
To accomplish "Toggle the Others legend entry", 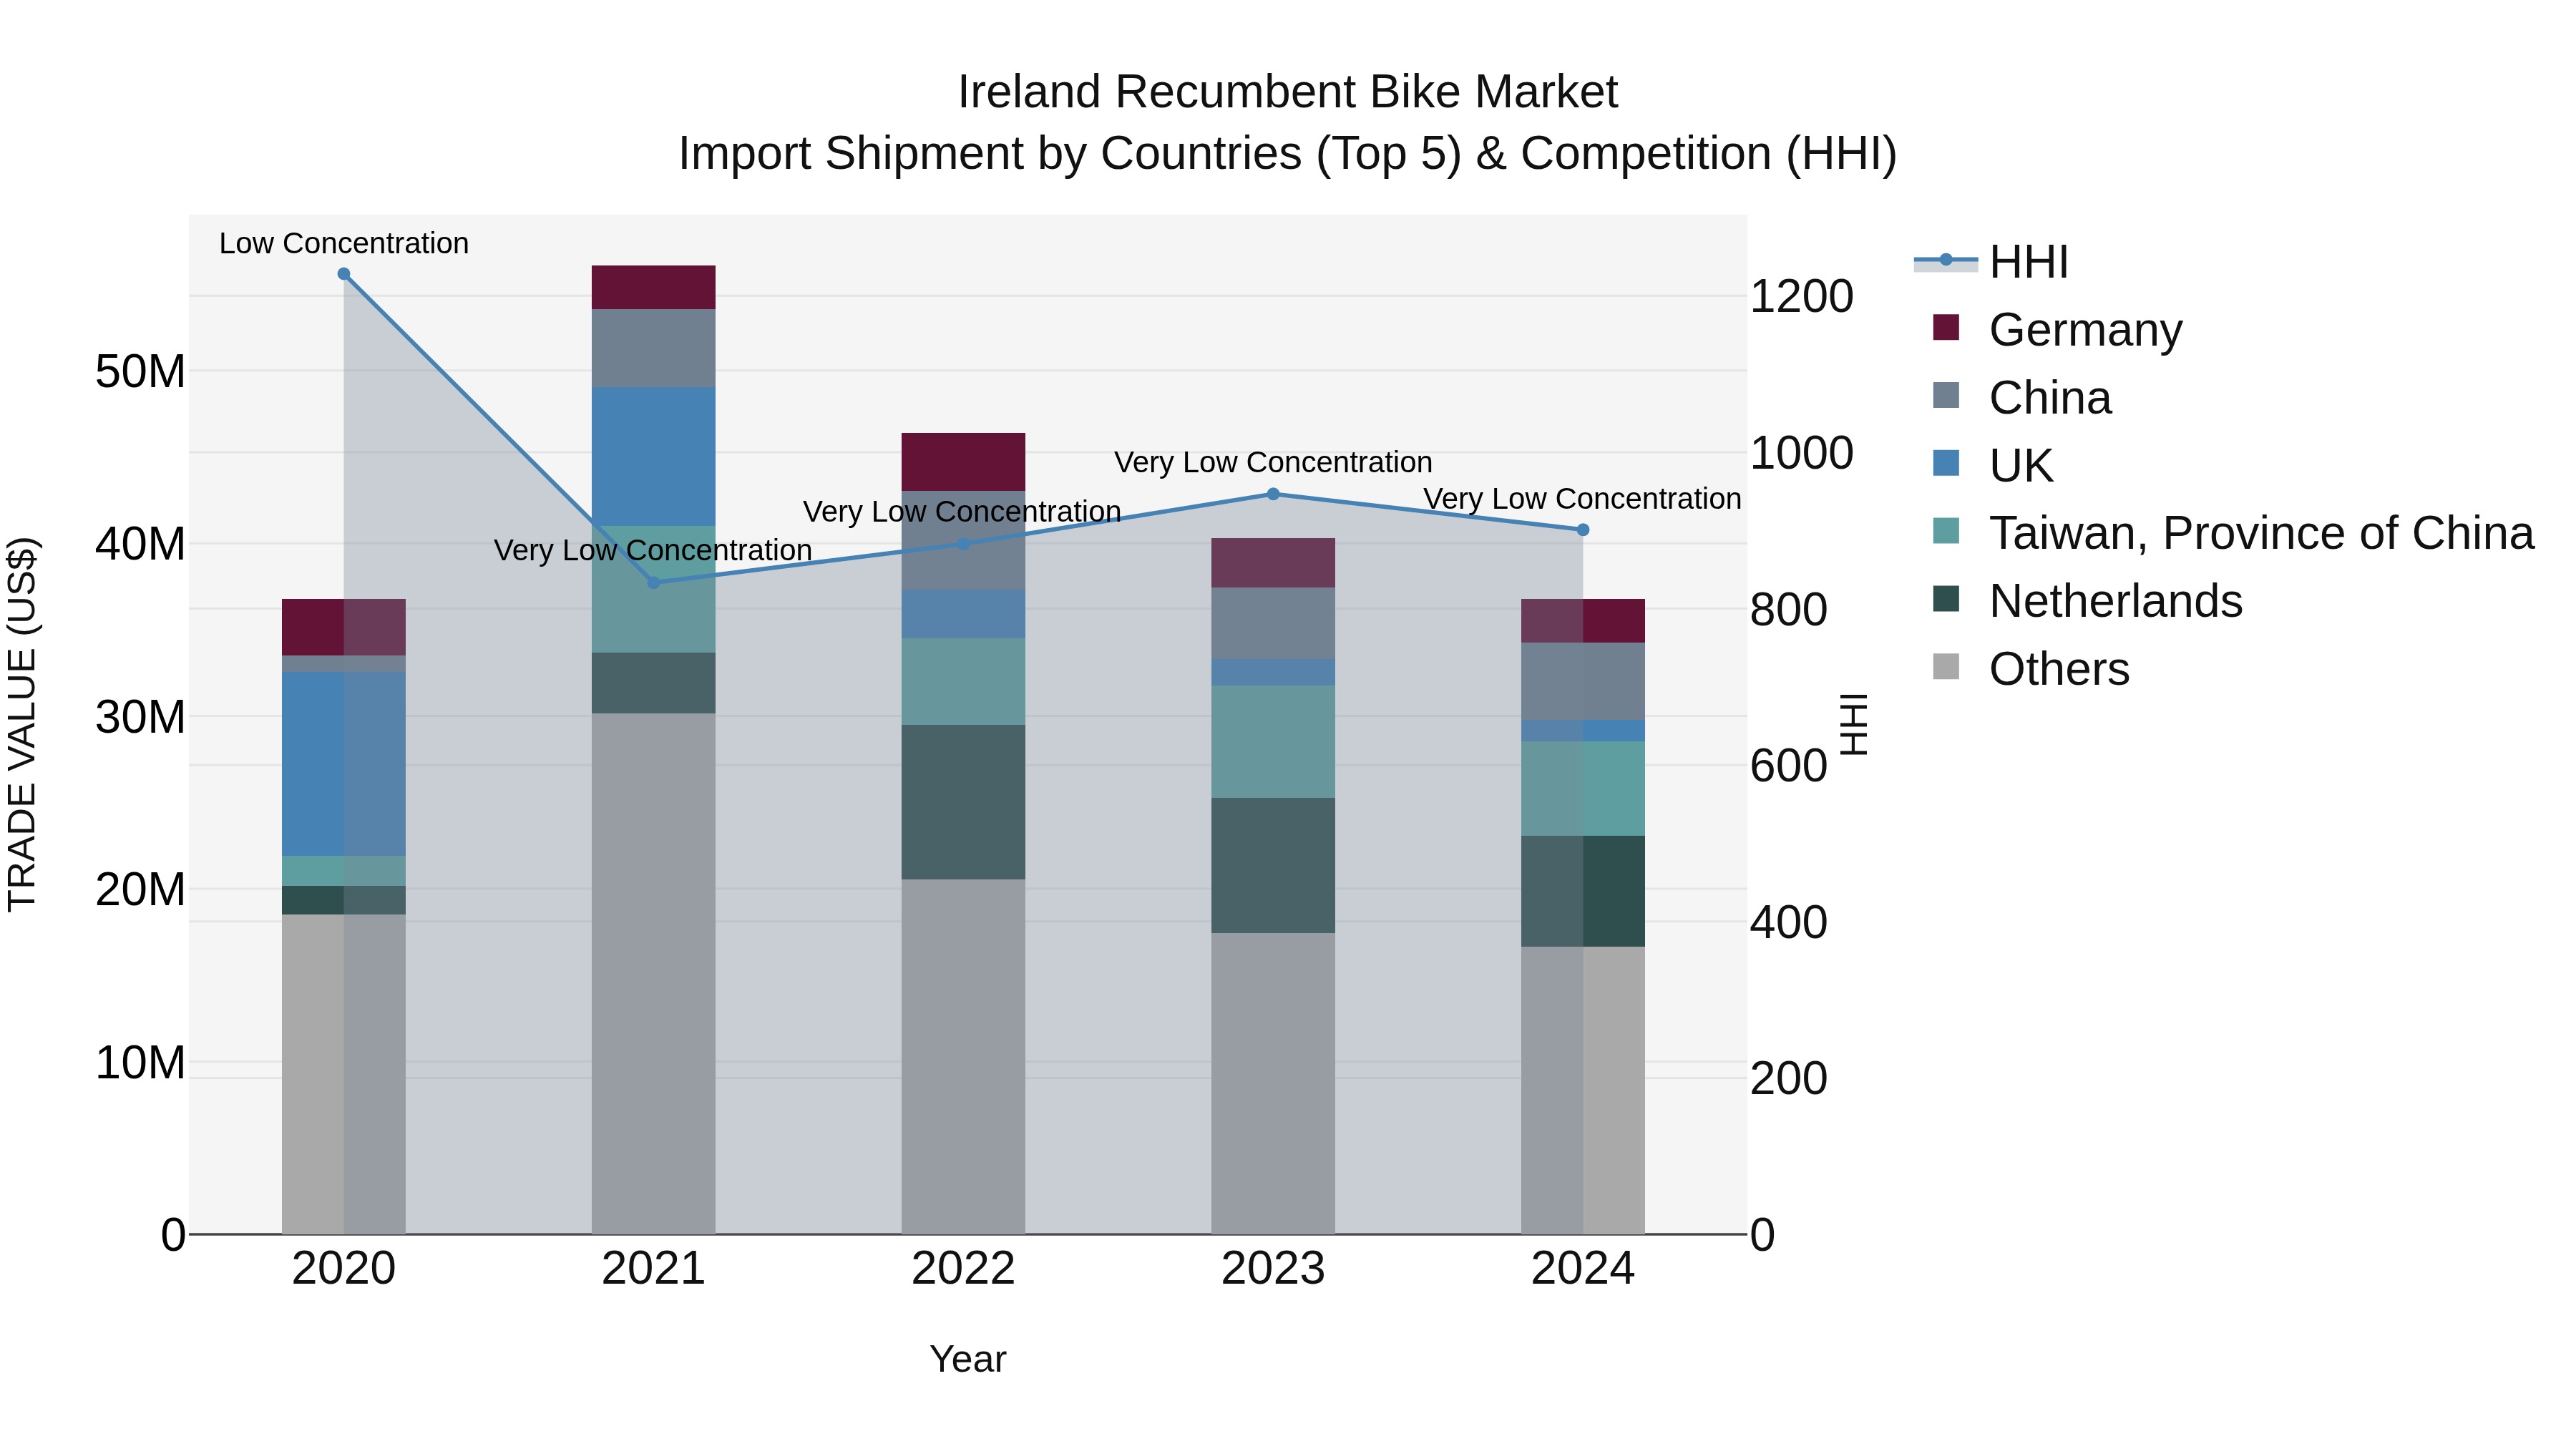I will (x=2031, y=668).
